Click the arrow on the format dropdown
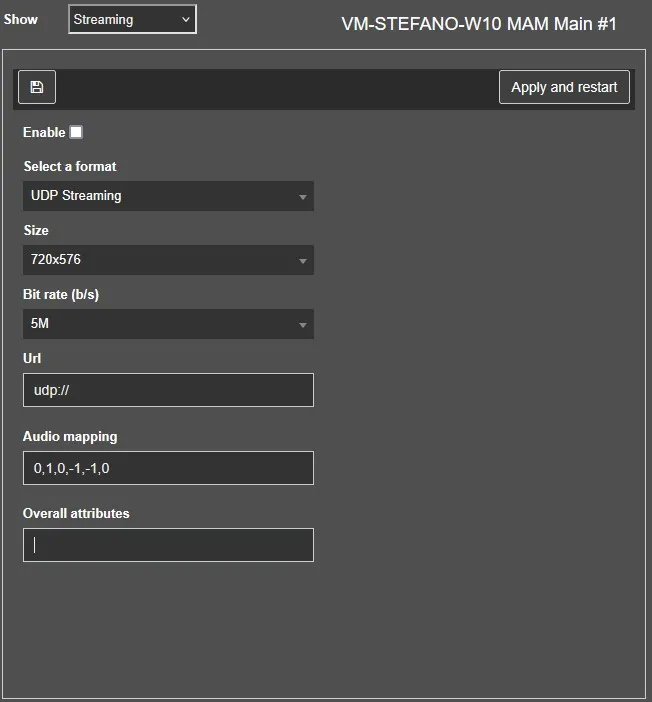Viewport: 652px width, 702px height. (x=302, y=197)
